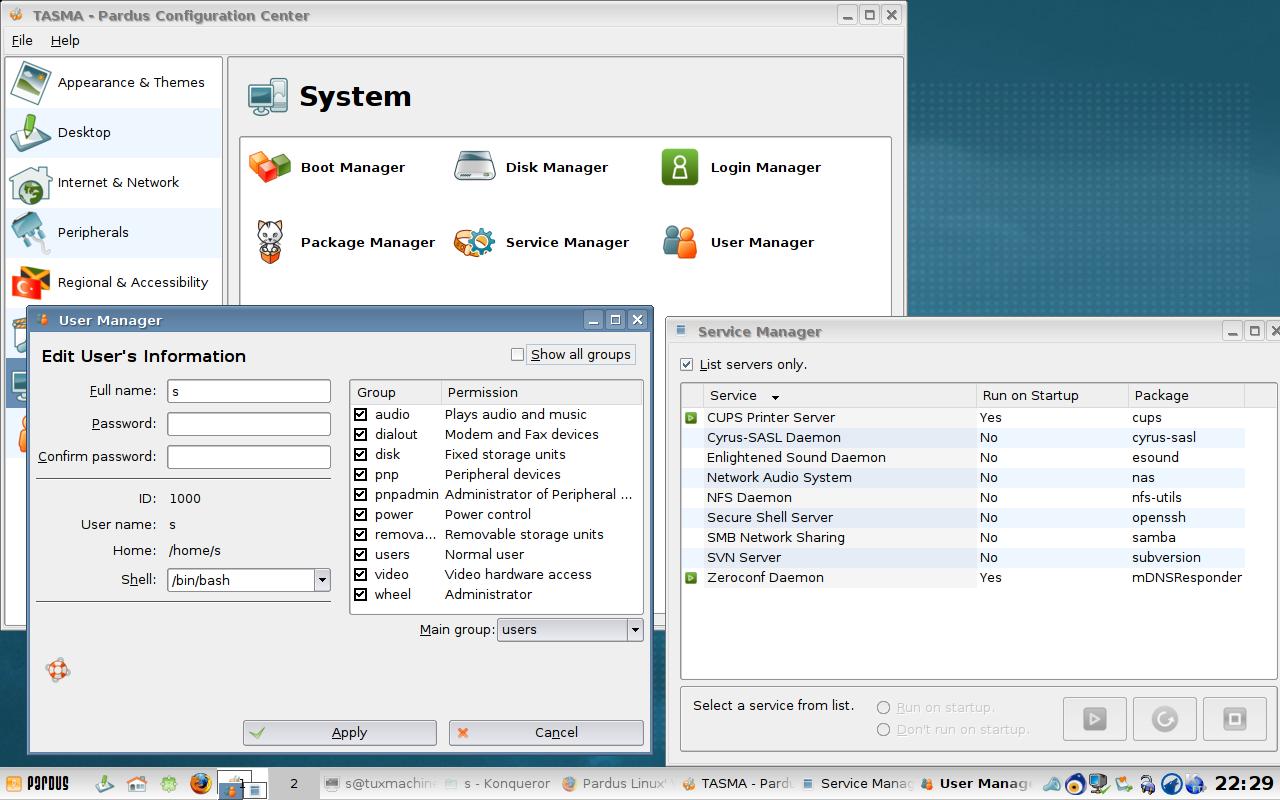Viewport: 1280px width, 800px height.
Task: Sort by the Package column header
Action: (1186, 396)
